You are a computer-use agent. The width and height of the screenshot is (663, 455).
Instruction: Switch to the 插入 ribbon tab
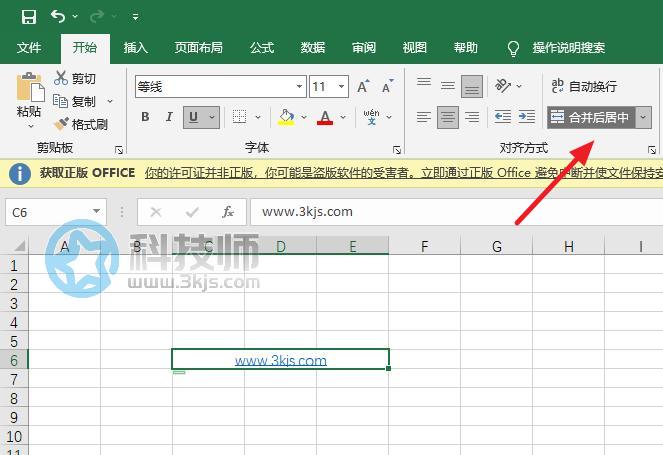(x=135, y=47)
